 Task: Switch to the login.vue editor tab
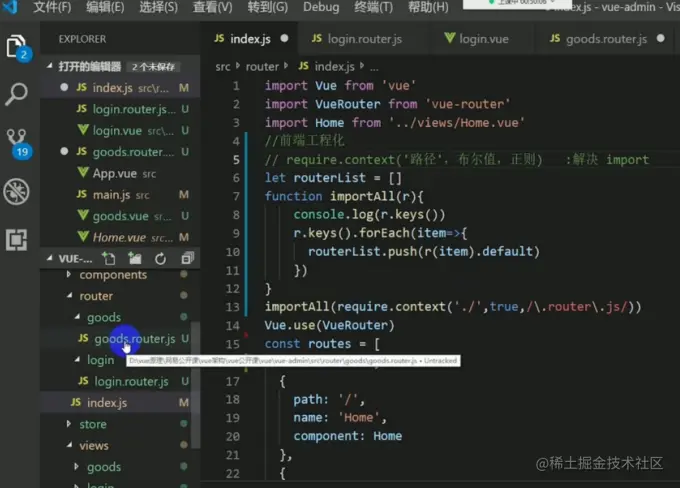[x=483, y=39]
